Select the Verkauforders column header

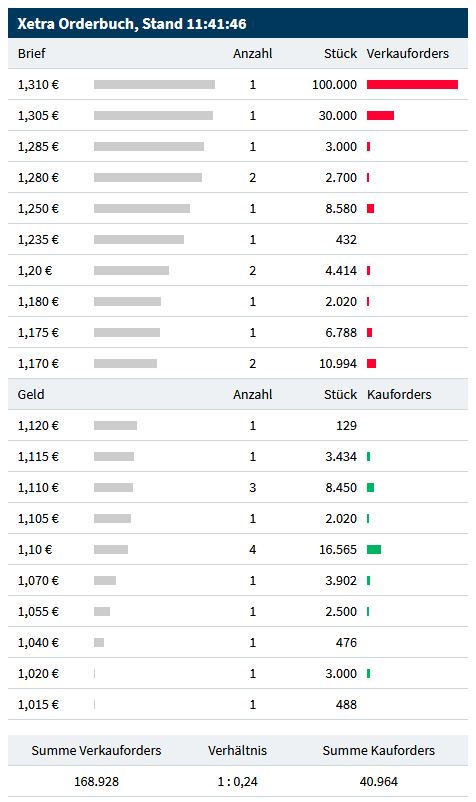[x=407, y=53]
